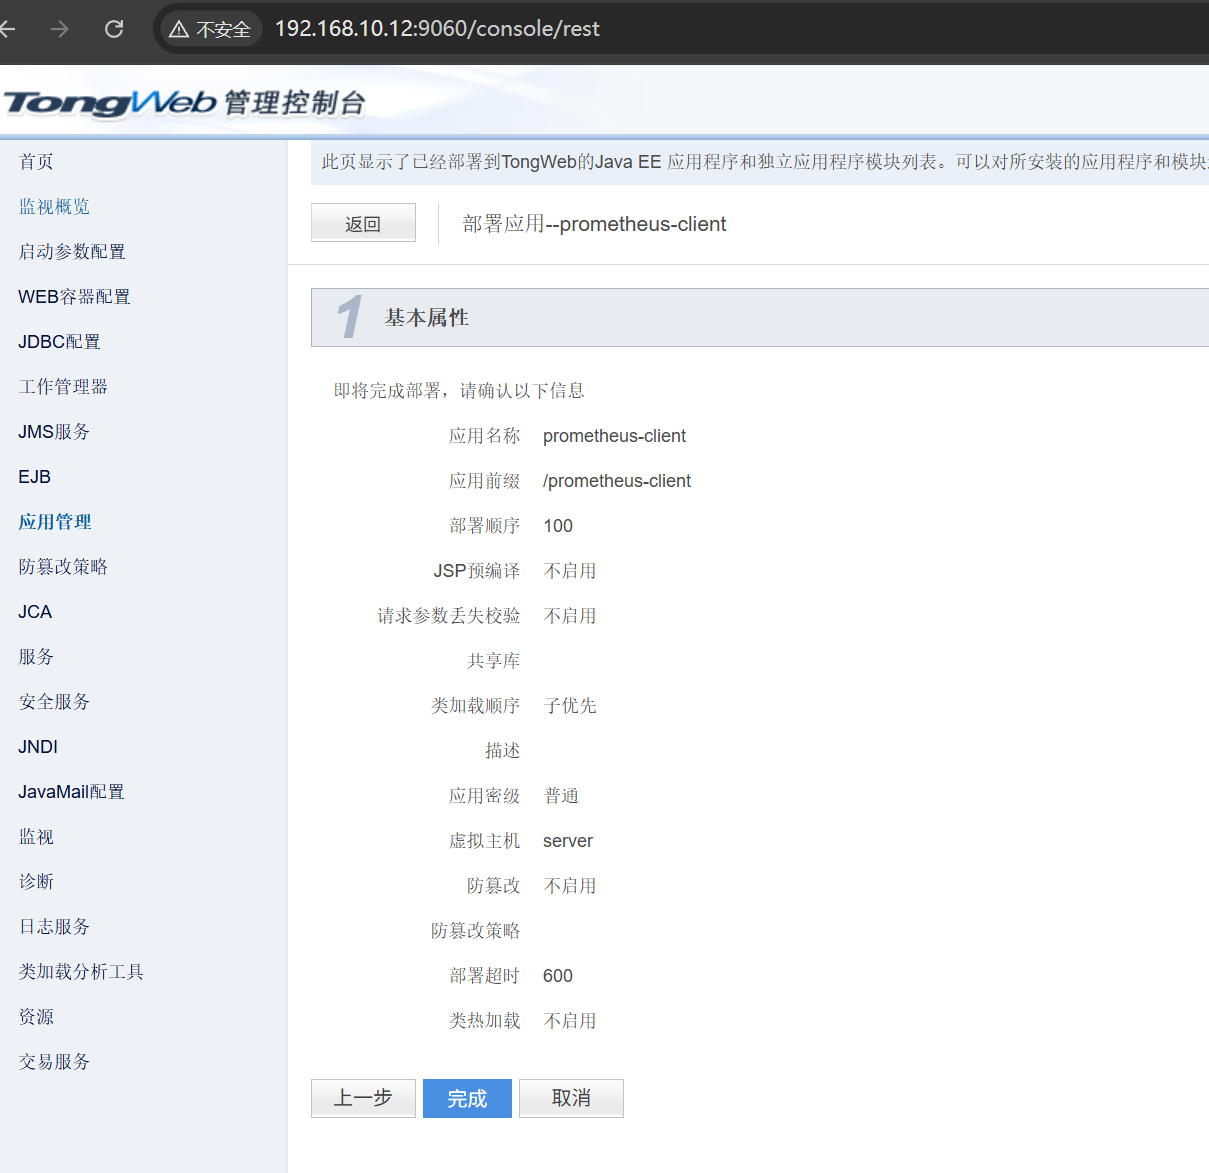This screenshot has width=1209, height=1173.
Task: Click the 请求参数丢失校验 value 不启用
Action: click(x=570, y=616)
